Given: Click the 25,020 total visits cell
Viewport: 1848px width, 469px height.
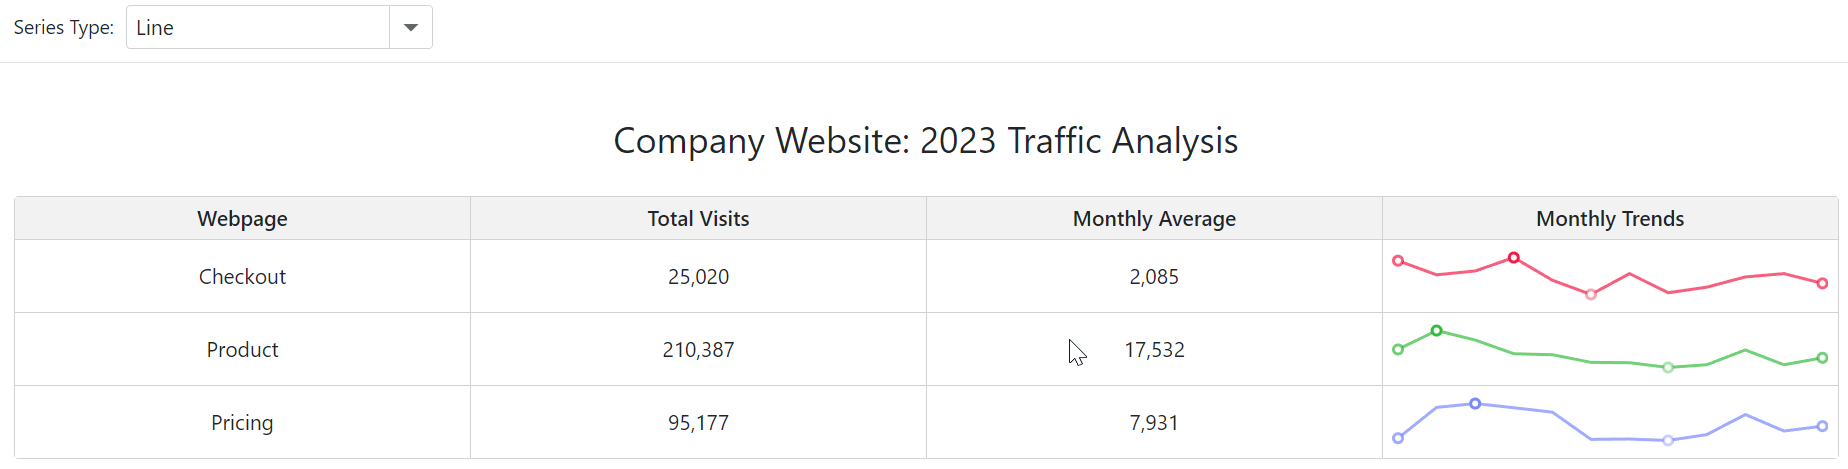Looking at the screenshot, I should (x=699, y=276).
